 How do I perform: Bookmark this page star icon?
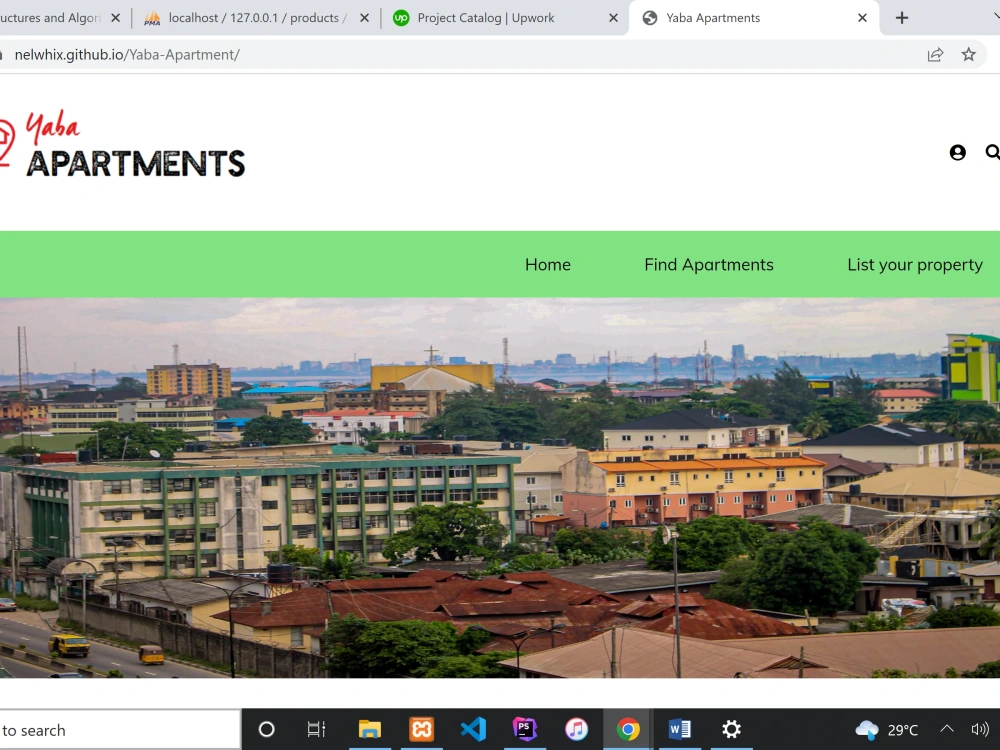pos(968,55)
